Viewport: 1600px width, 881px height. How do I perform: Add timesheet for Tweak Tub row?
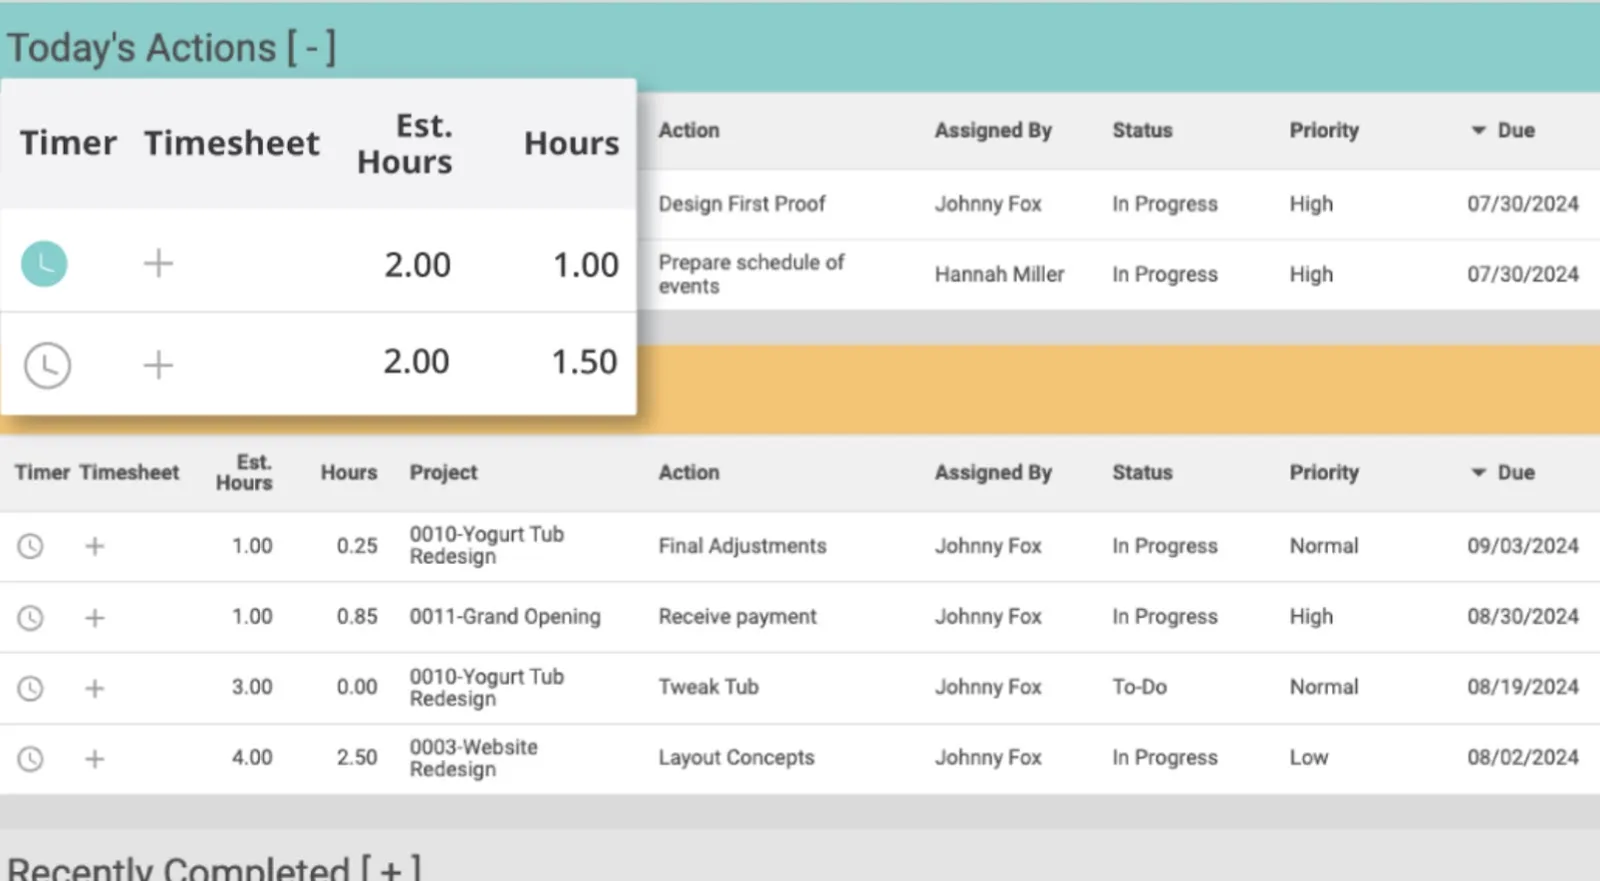[95, 688]
